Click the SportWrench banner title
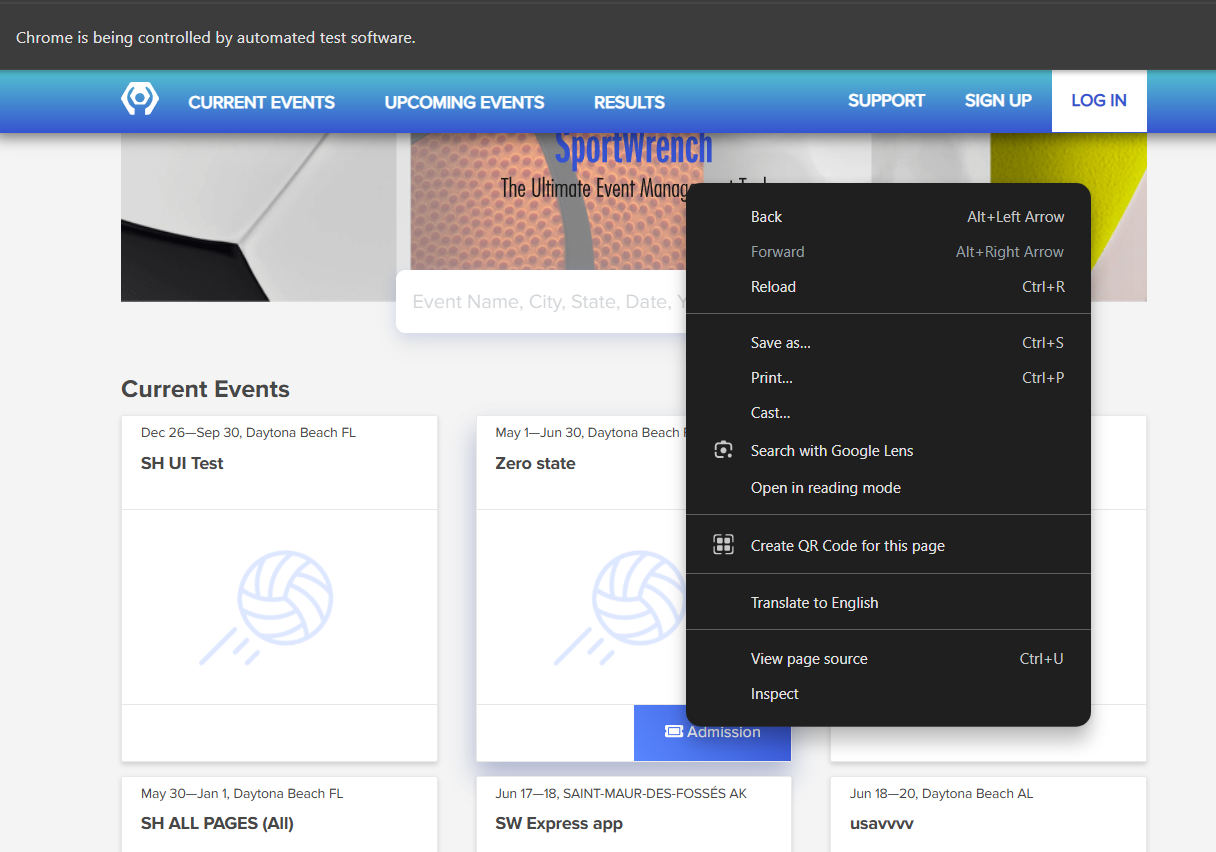 [634, 149]
